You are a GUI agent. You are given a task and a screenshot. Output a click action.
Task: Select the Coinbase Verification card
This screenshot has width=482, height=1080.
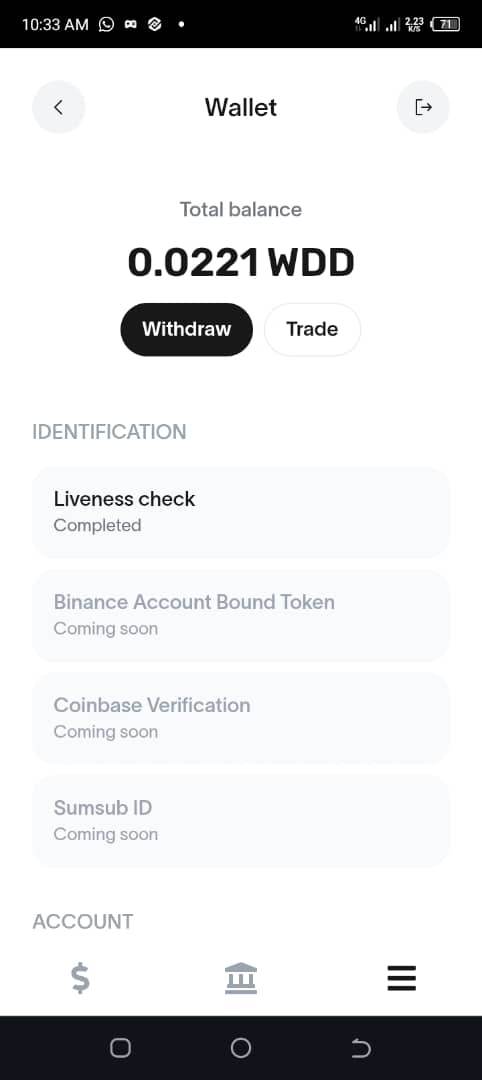point(241,718)
